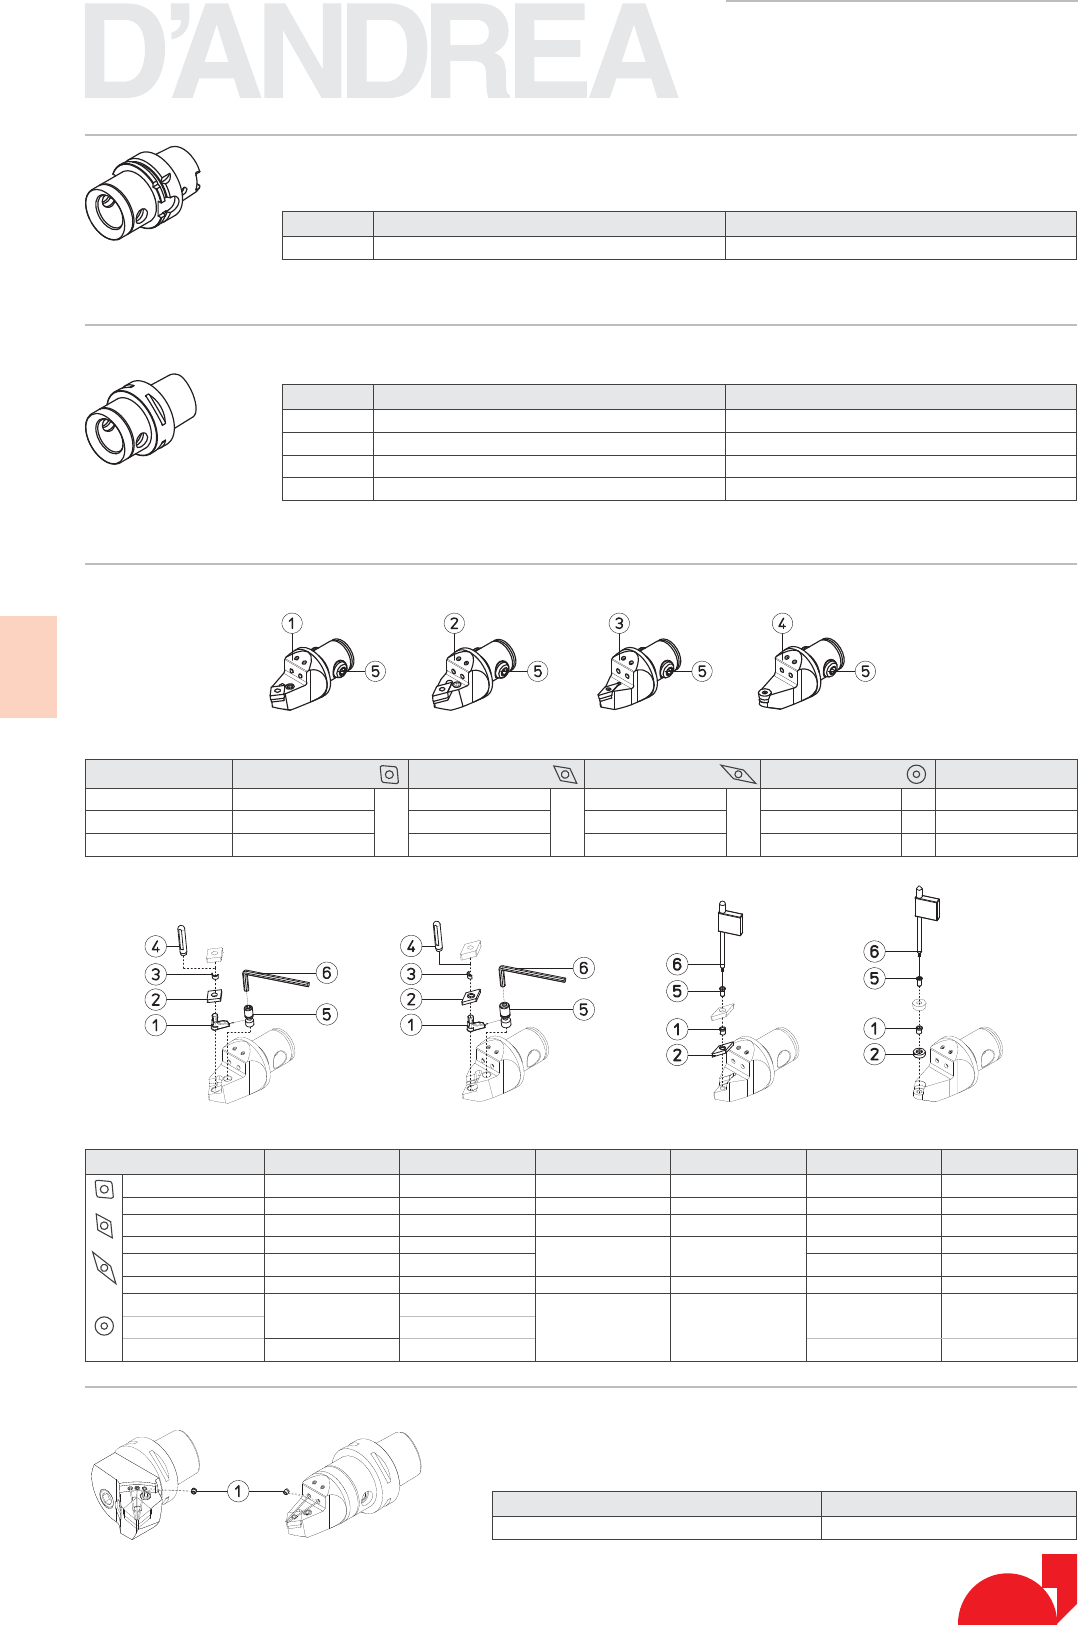Click callout 1 between the two bottom assembly drawings
Viewport: 1078px width, 1625px height.
[x=237, y=1491]
